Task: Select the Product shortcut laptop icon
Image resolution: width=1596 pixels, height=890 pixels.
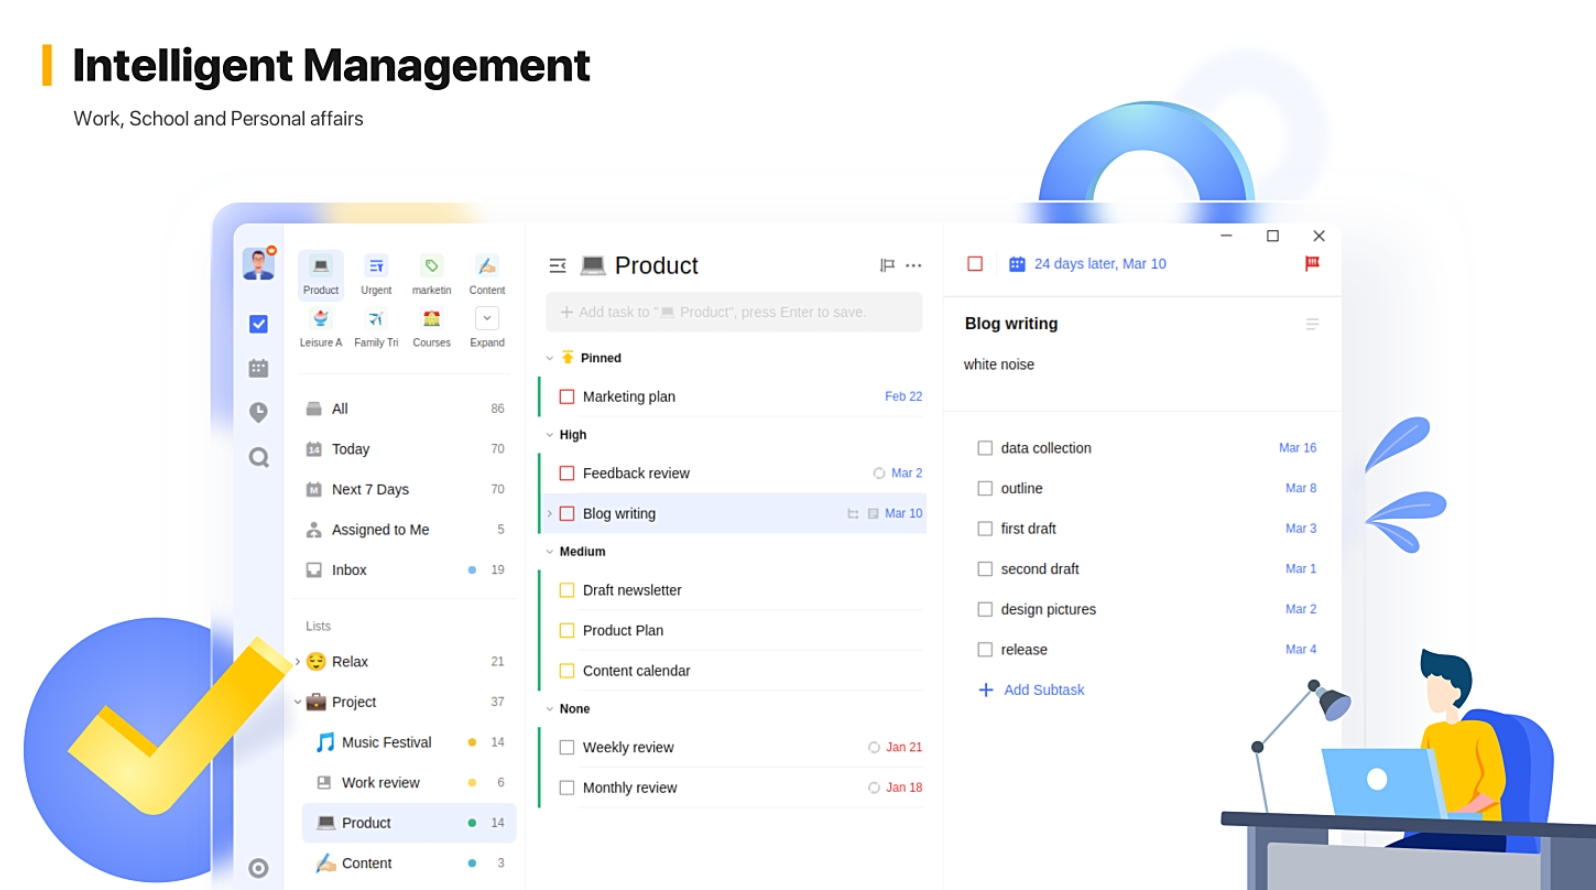Action: (321, 266)
